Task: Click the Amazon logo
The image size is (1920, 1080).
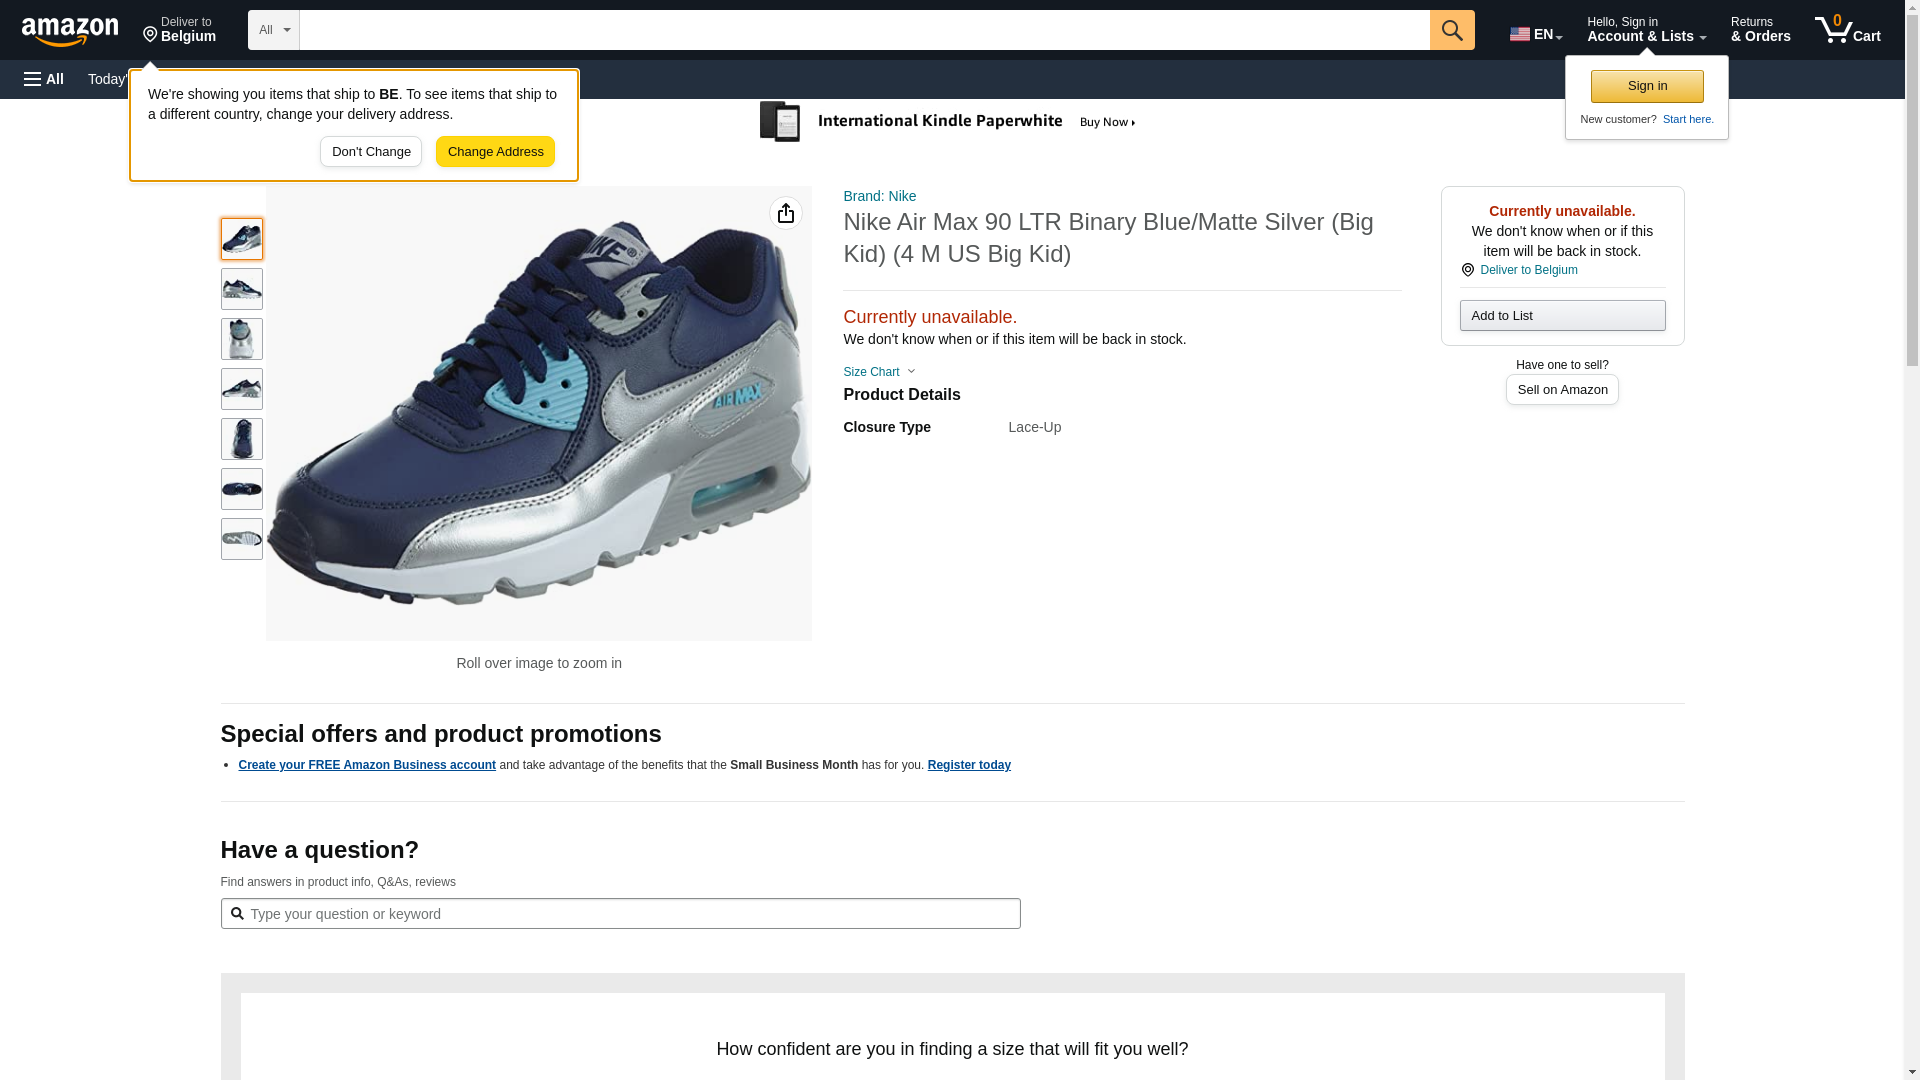Action: tap(70, 31)
